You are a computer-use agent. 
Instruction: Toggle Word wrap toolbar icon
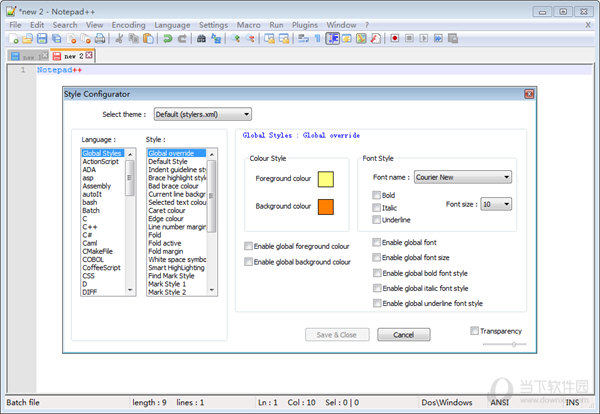[x=303, y=39]
